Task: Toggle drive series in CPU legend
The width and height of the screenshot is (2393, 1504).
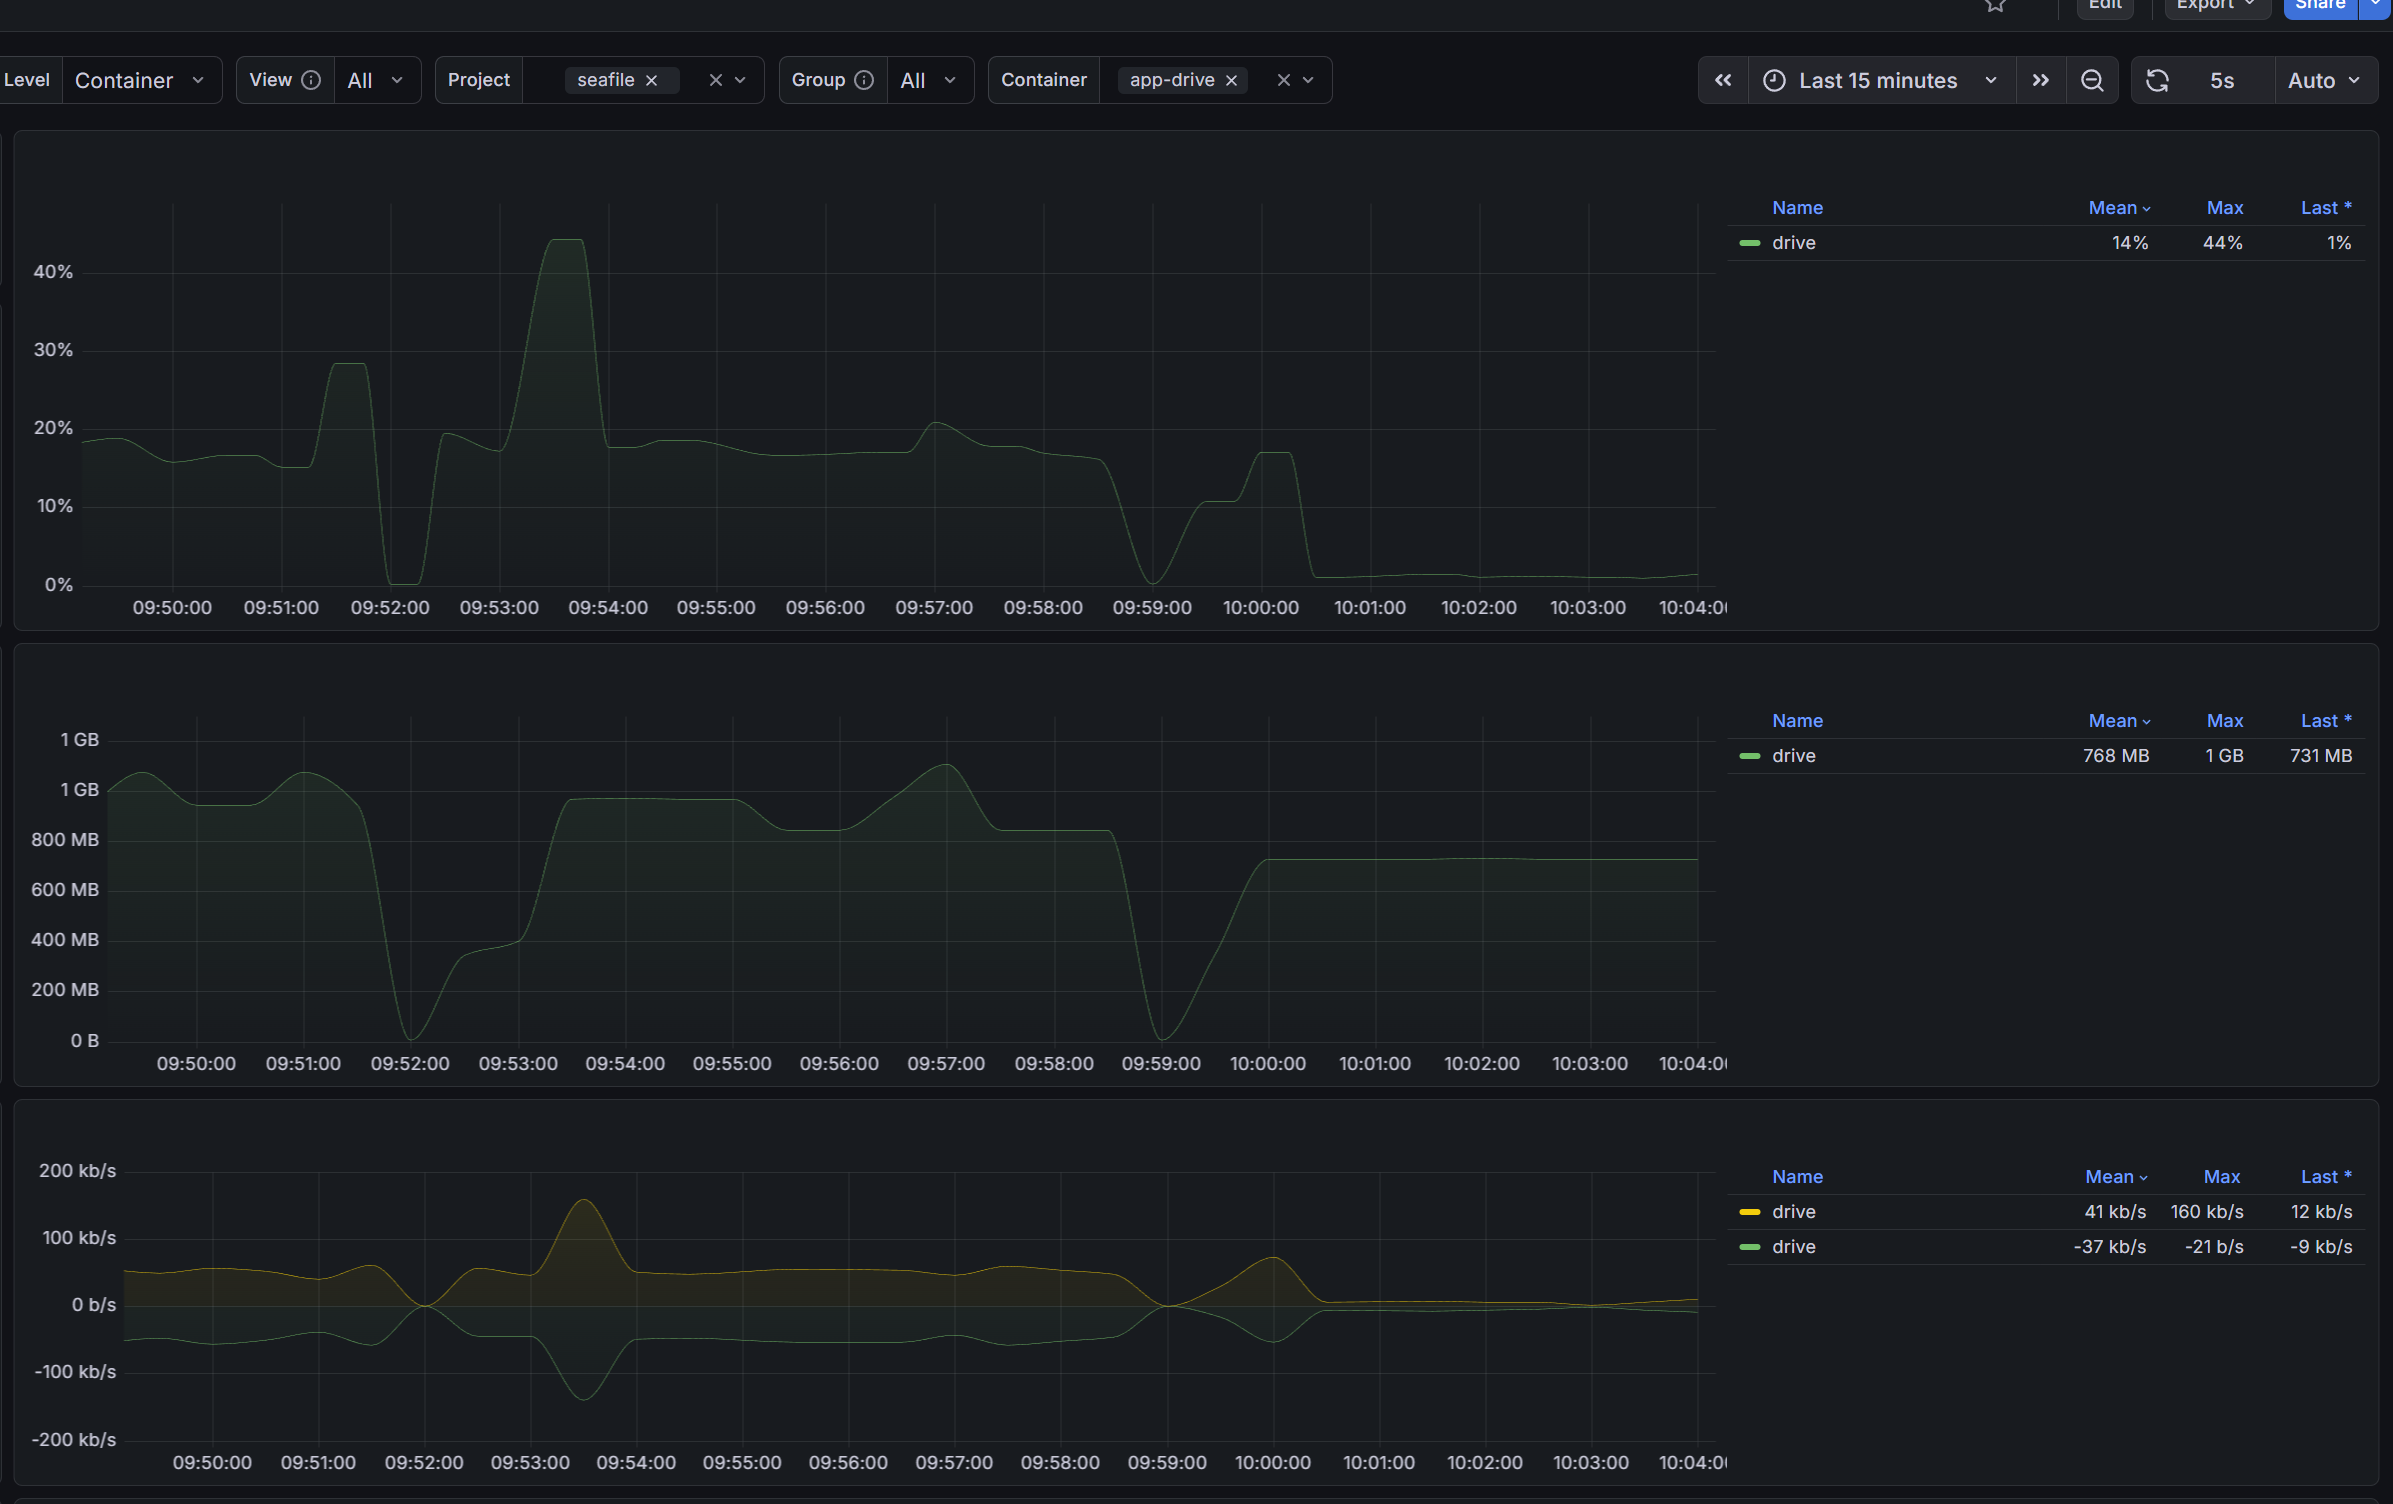Action: [x=1793, y=243]
